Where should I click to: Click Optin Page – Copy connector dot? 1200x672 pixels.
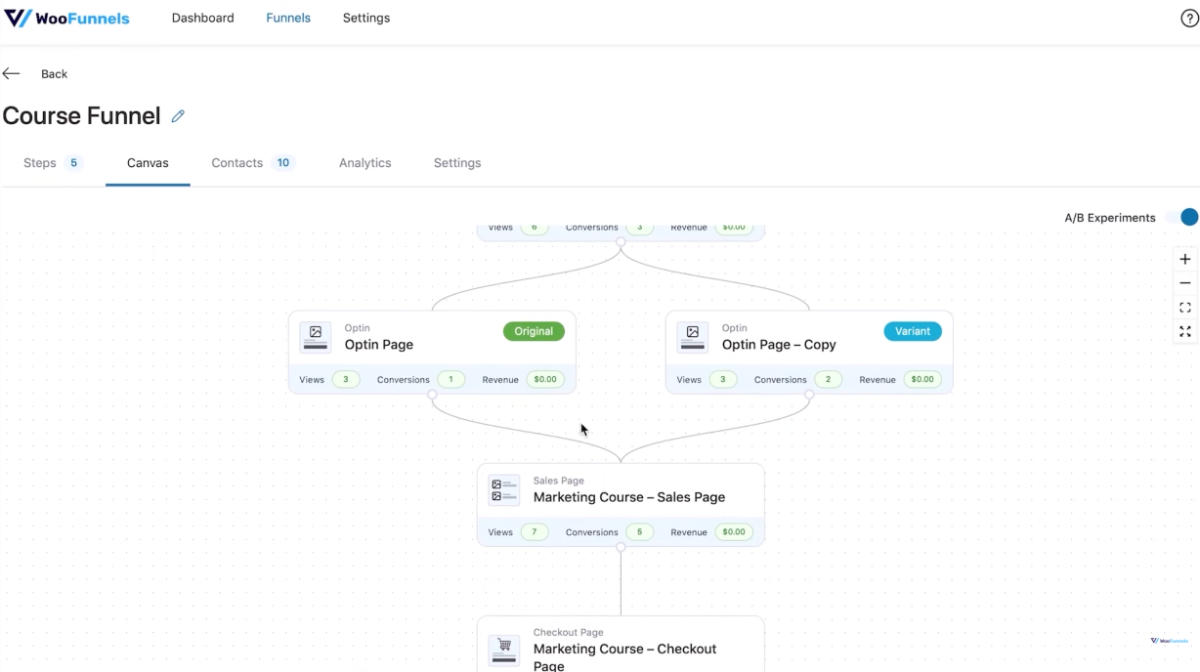pyautogui.click(x=809, y=395)
